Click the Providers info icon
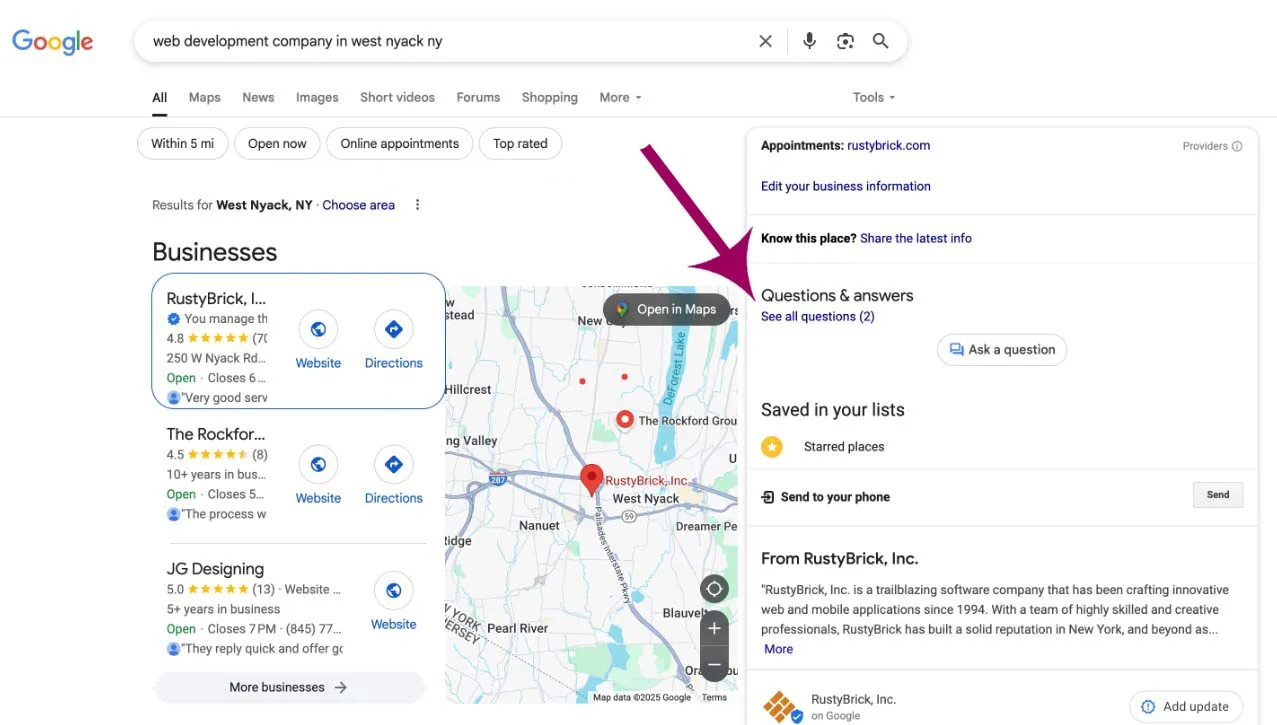1277x725 pixels. (x=1237, y=146)
